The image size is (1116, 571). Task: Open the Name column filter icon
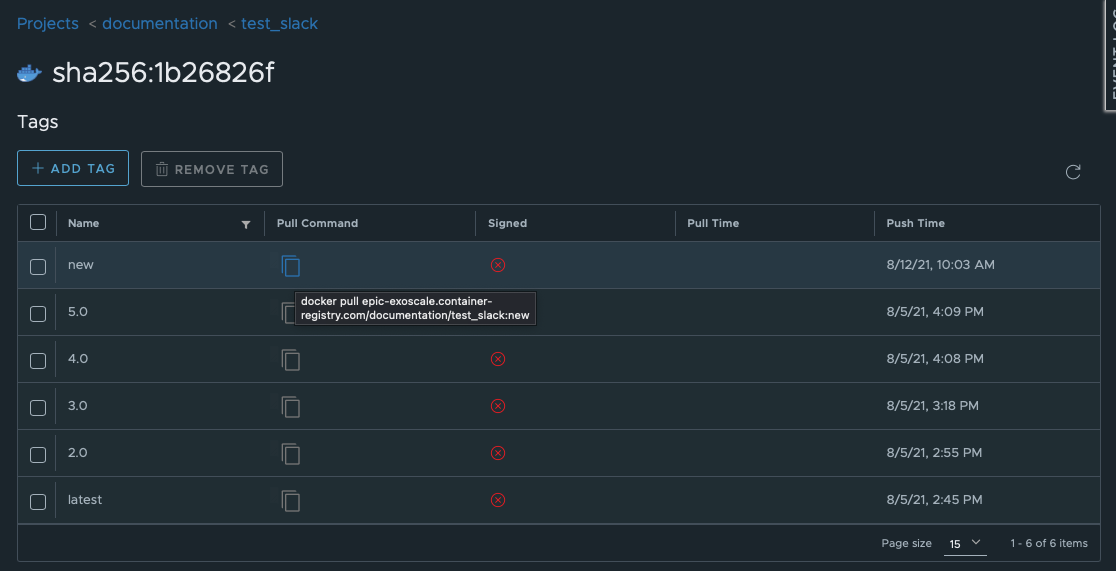[246, 224]
